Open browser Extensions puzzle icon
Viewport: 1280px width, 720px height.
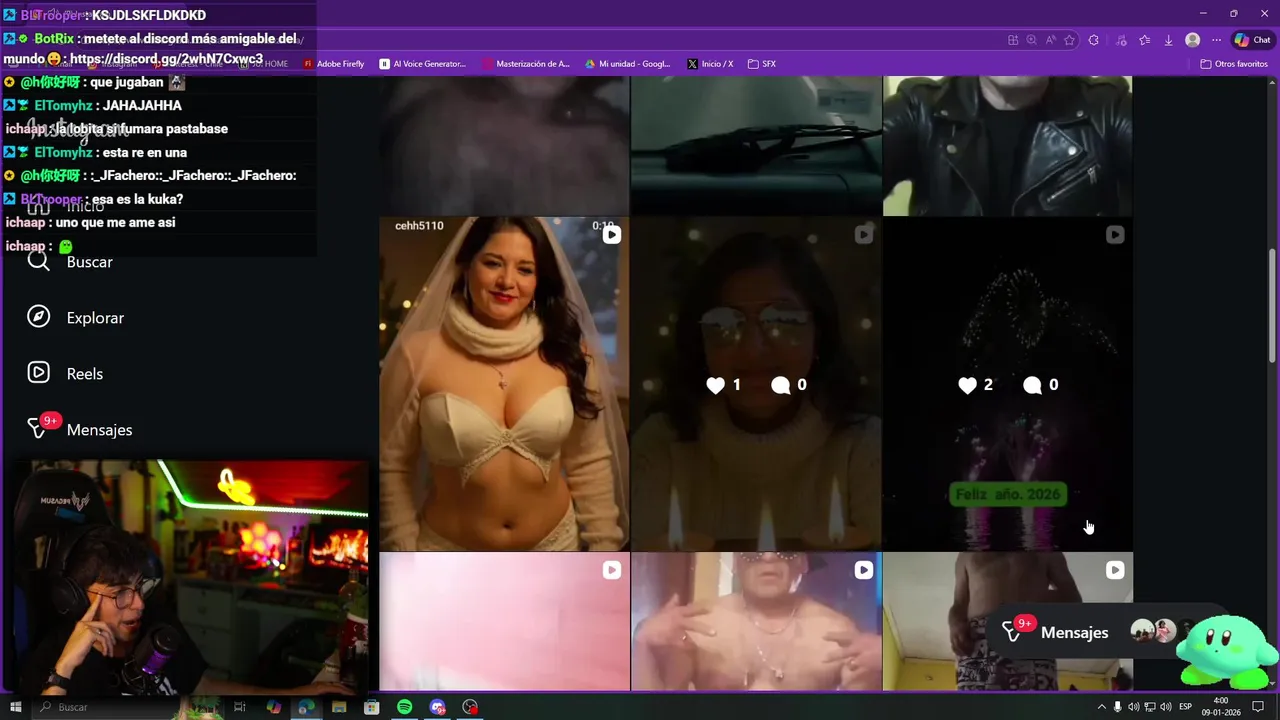pos(1093,40)
